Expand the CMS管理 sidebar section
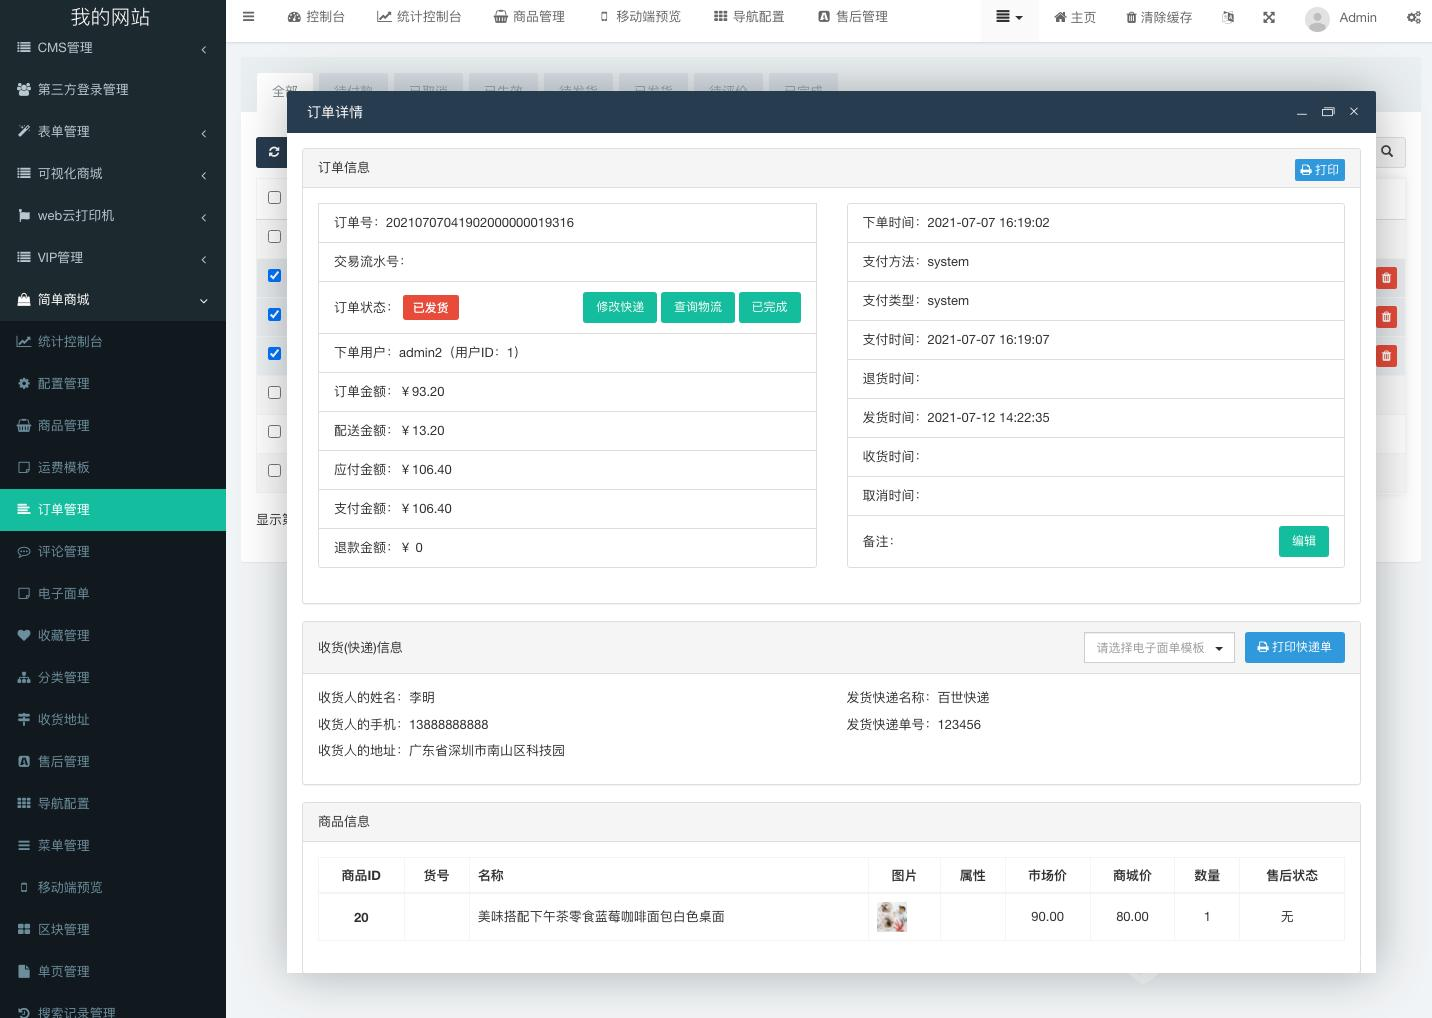The height and width of the screenshot is (1018, 1432). tap(110, 47)
